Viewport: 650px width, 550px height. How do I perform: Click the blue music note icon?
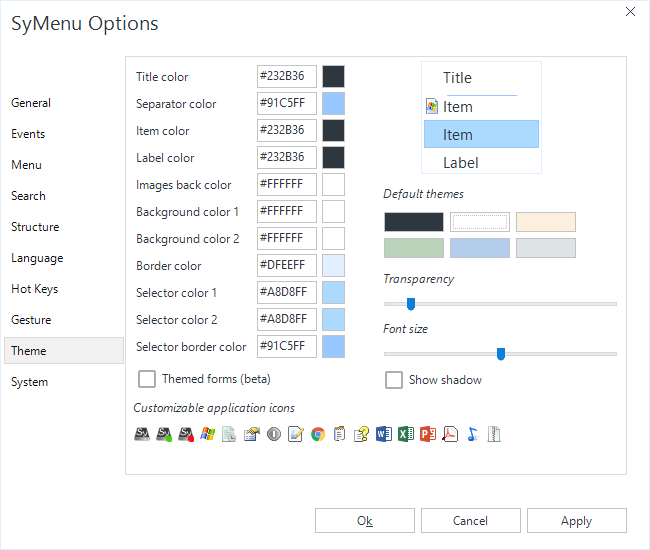tap(472, 434)
